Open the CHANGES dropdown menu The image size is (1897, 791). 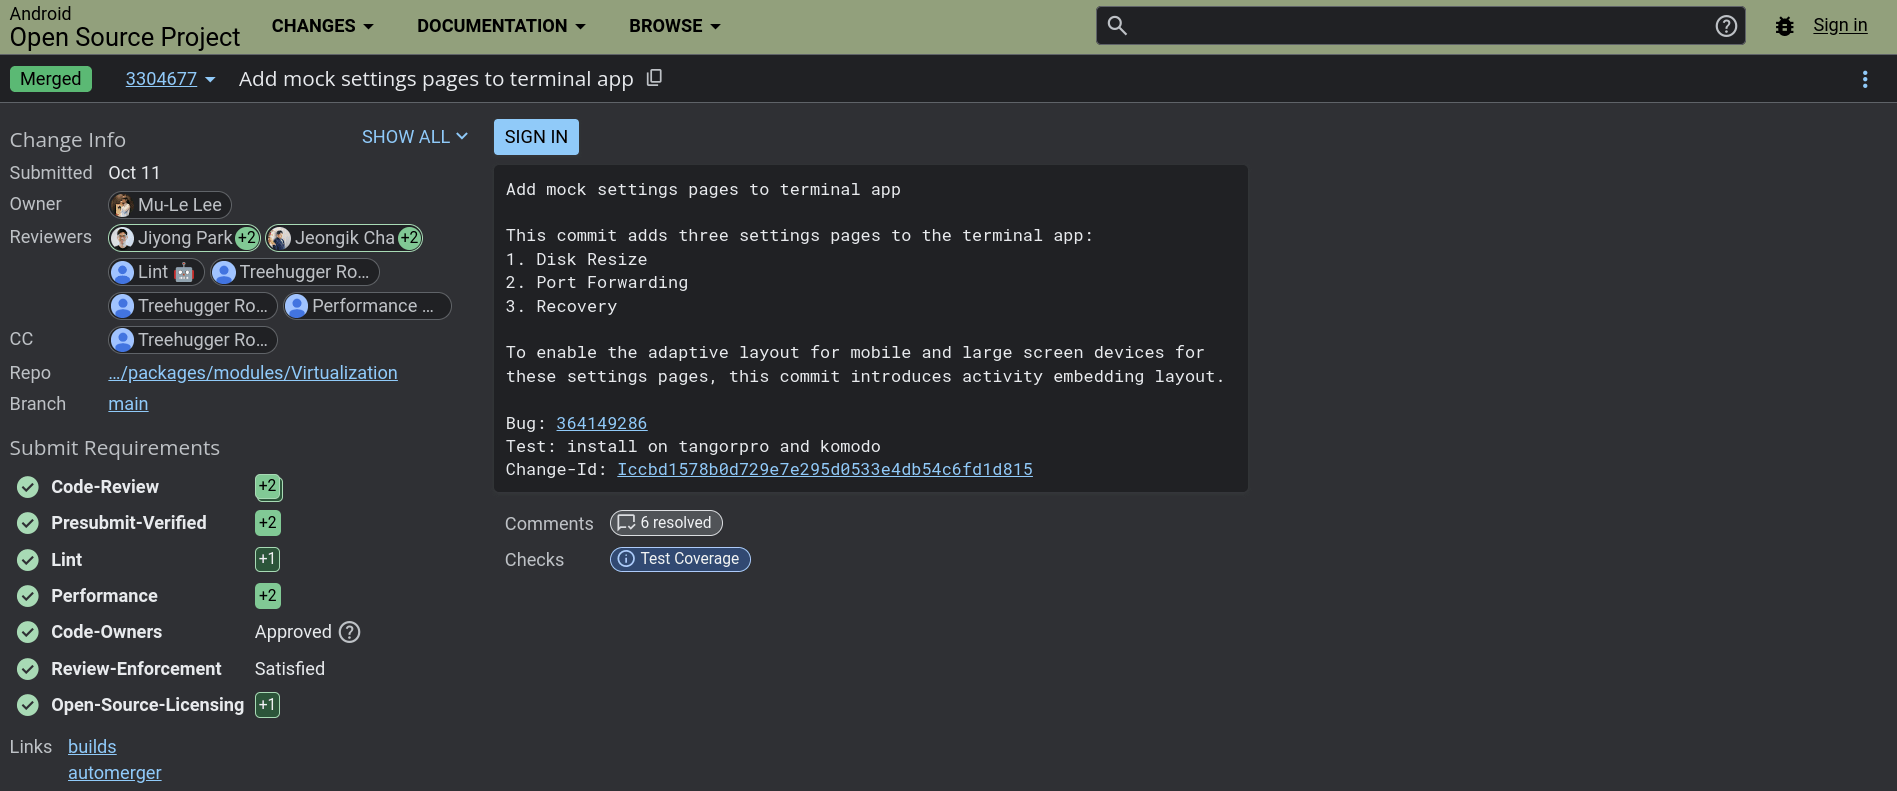[x=322, y=26]
